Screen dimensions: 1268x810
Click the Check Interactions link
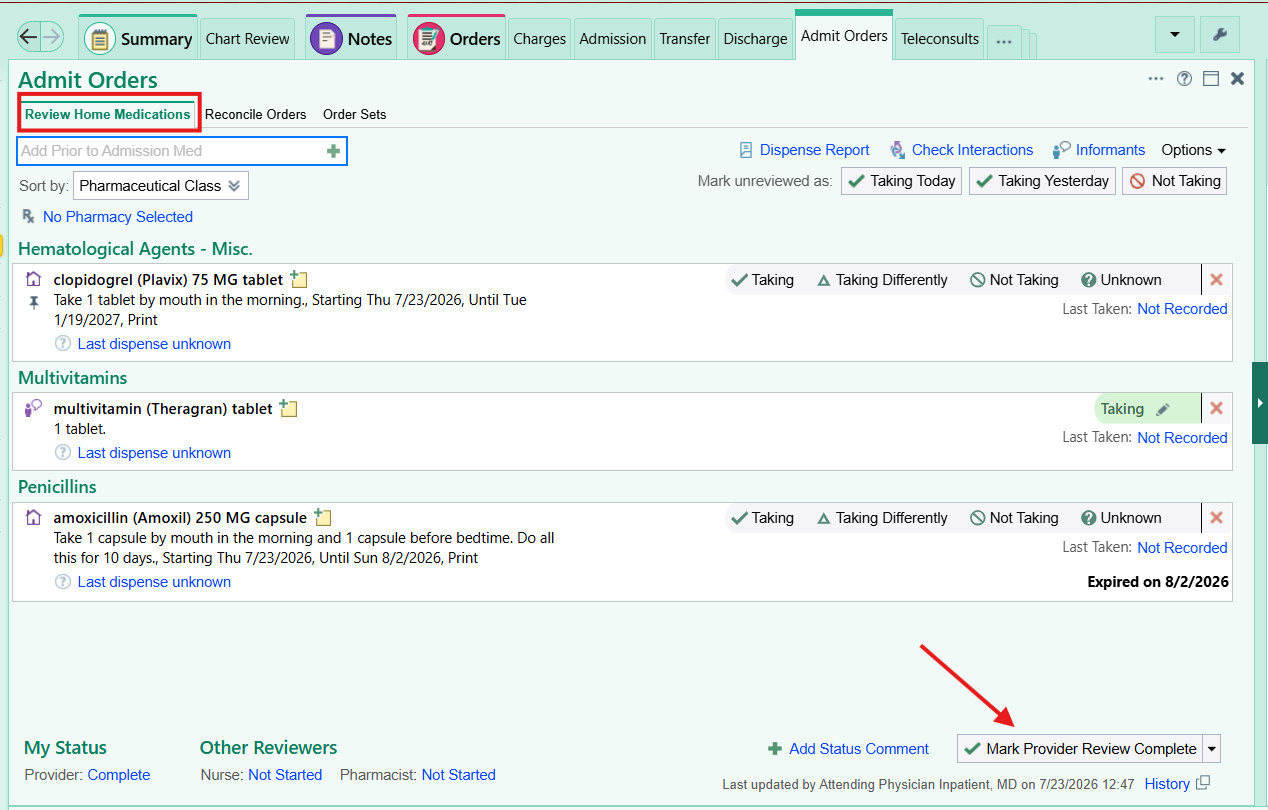coord(961,150)
